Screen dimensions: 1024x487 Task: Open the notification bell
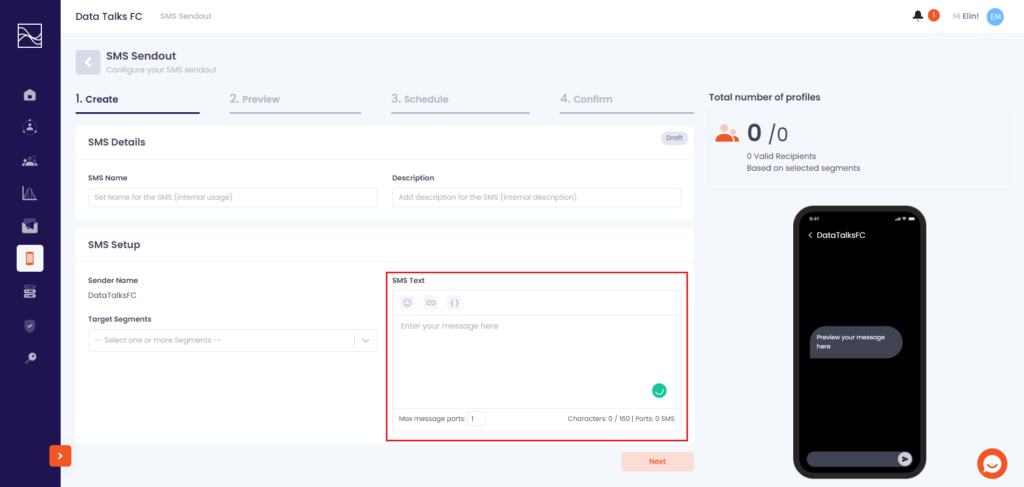coord(918,16)
